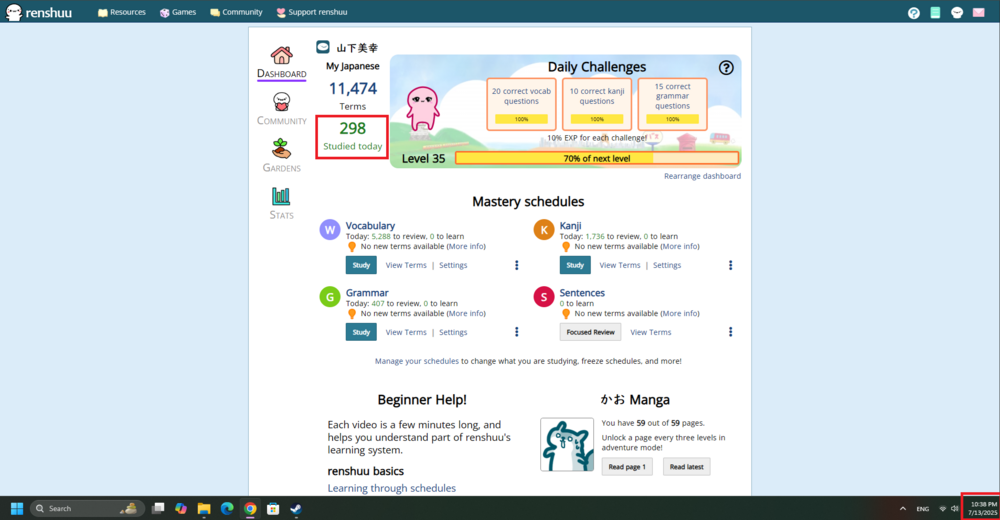1000x520 pixels.
Task: Open the Sentences schedule options menu
Action: [x=730, y=332]
